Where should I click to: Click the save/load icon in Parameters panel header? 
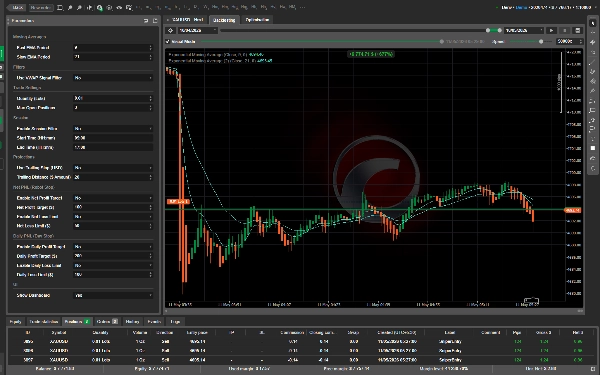point(155,21)
